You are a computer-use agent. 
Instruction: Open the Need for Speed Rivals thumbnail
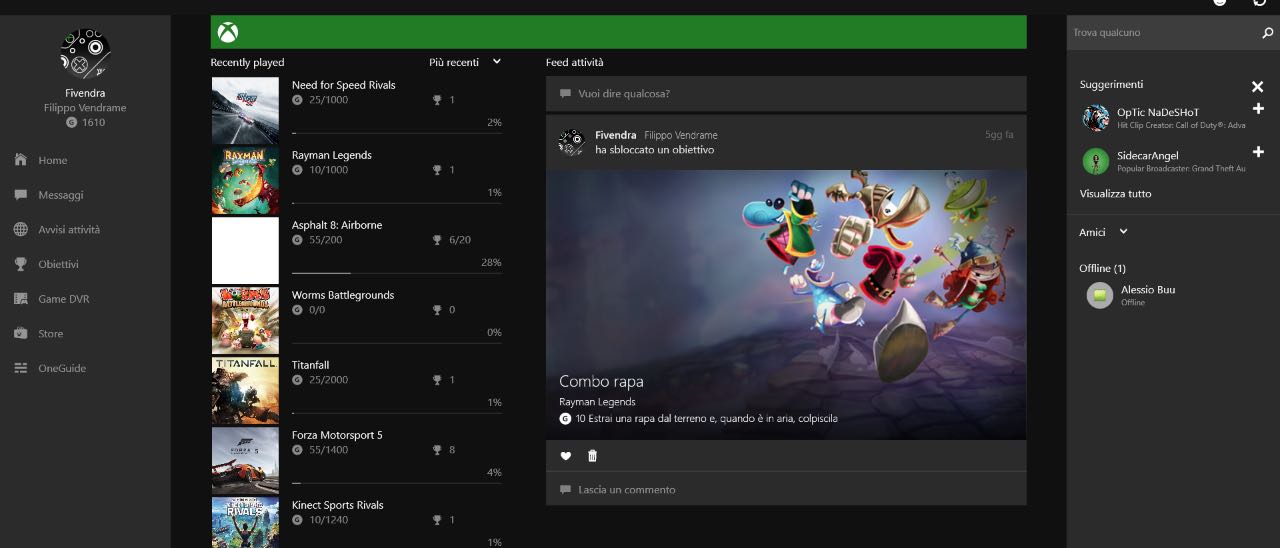pos(245,110)
